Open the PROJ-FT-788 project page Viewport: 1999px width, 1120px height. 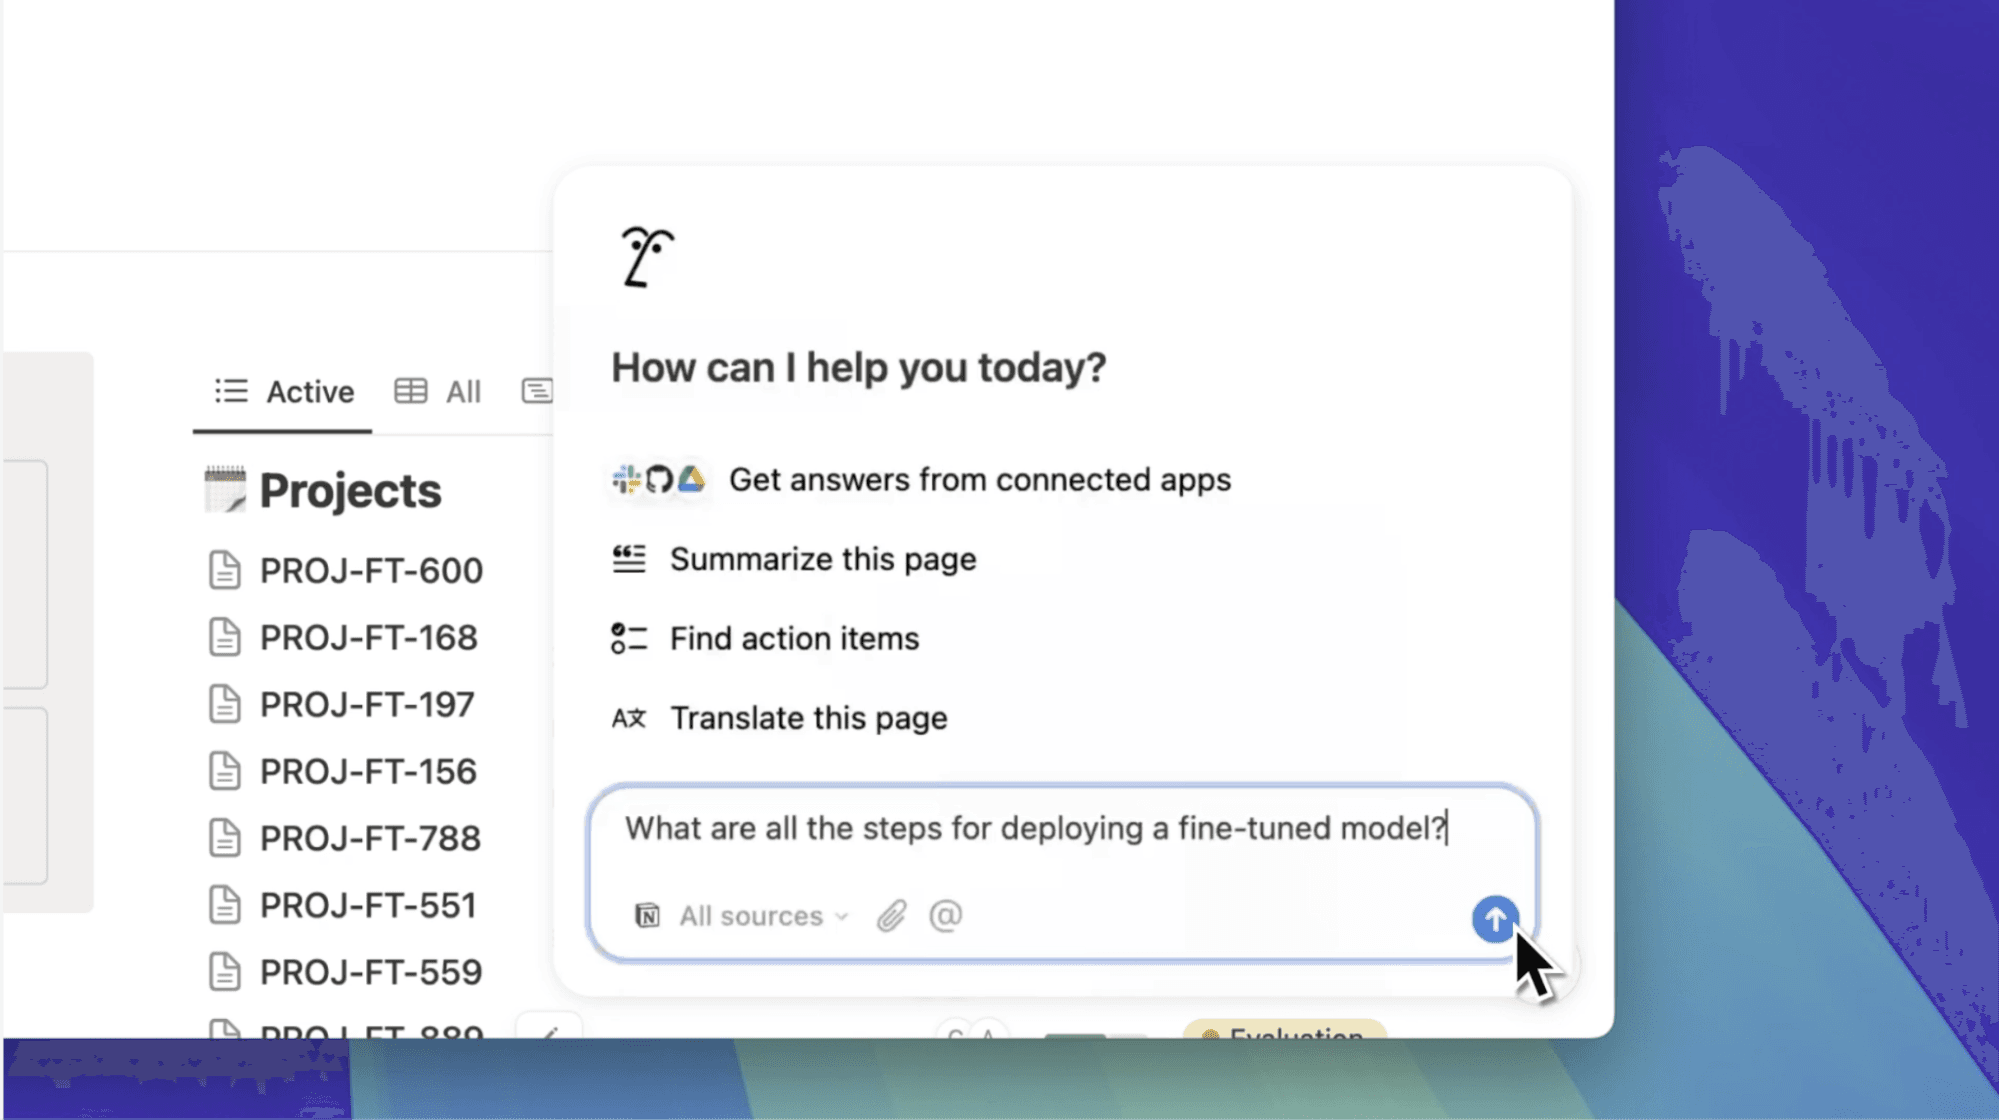(x=369, y=838)
